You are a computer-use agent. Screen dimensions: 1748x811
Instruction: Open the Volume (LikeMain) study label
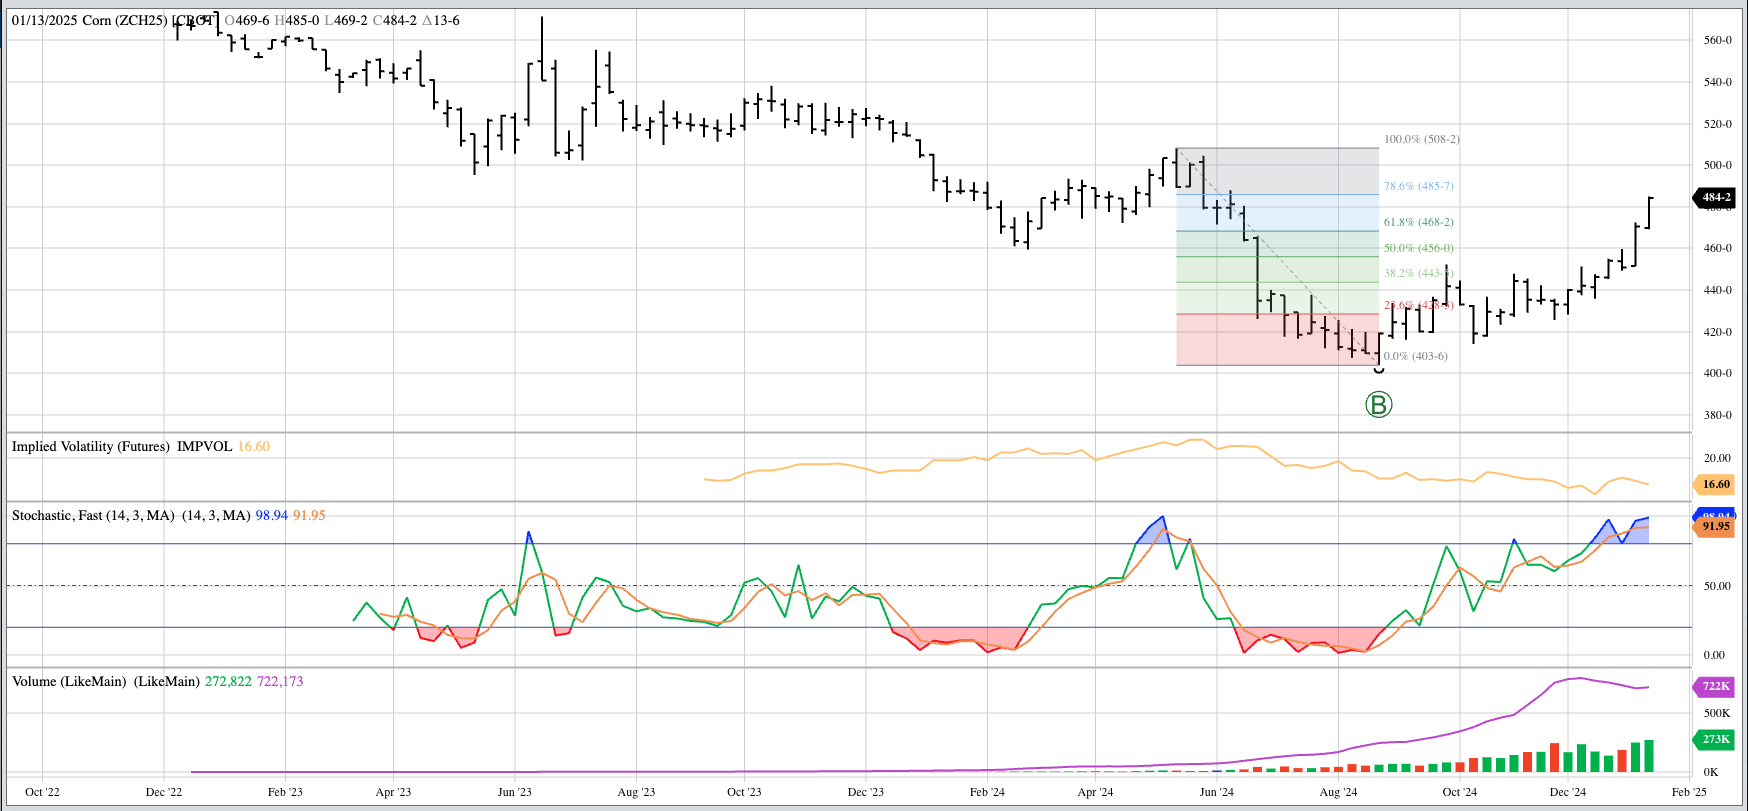click(106, 681)
